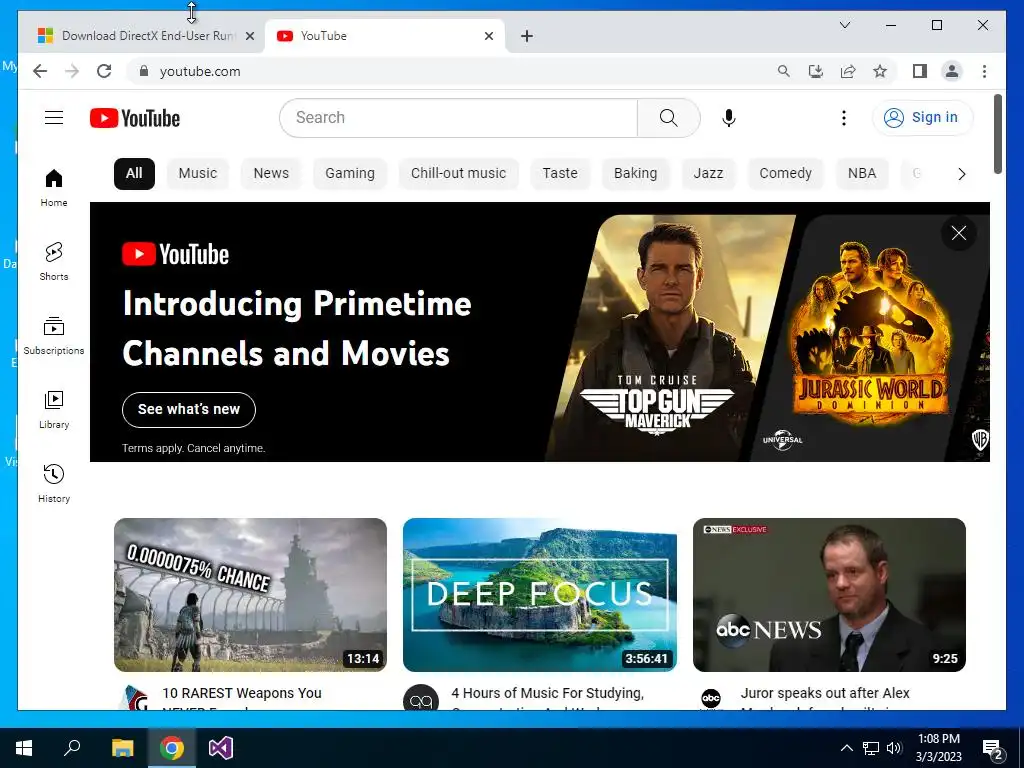This screenshot has height=768, width=1024.
Task: Filter by the Music chip
Action: (x=197, y=173)
